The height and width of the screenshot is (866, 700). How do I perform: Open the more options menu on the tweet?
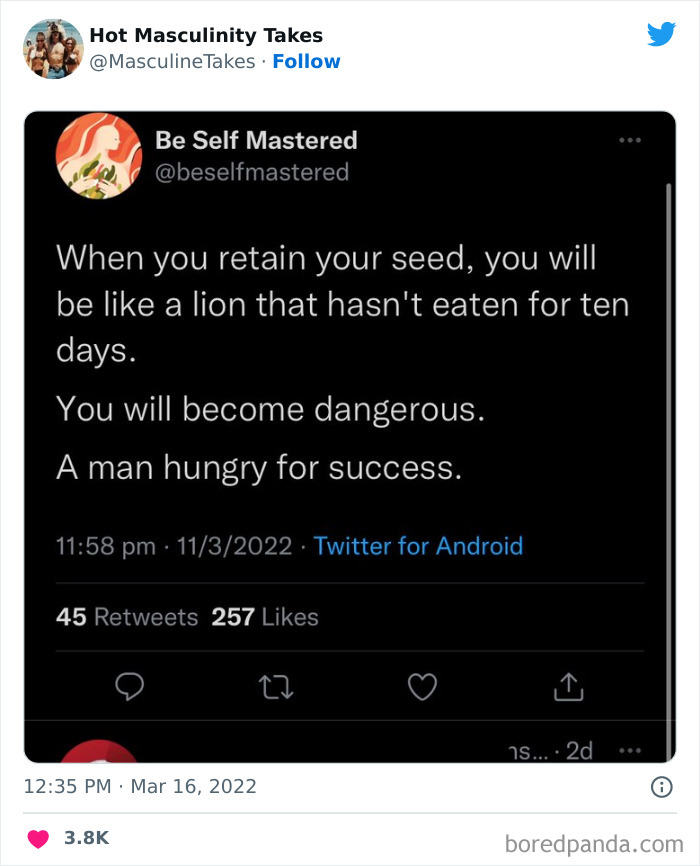[x=630, y=141]
